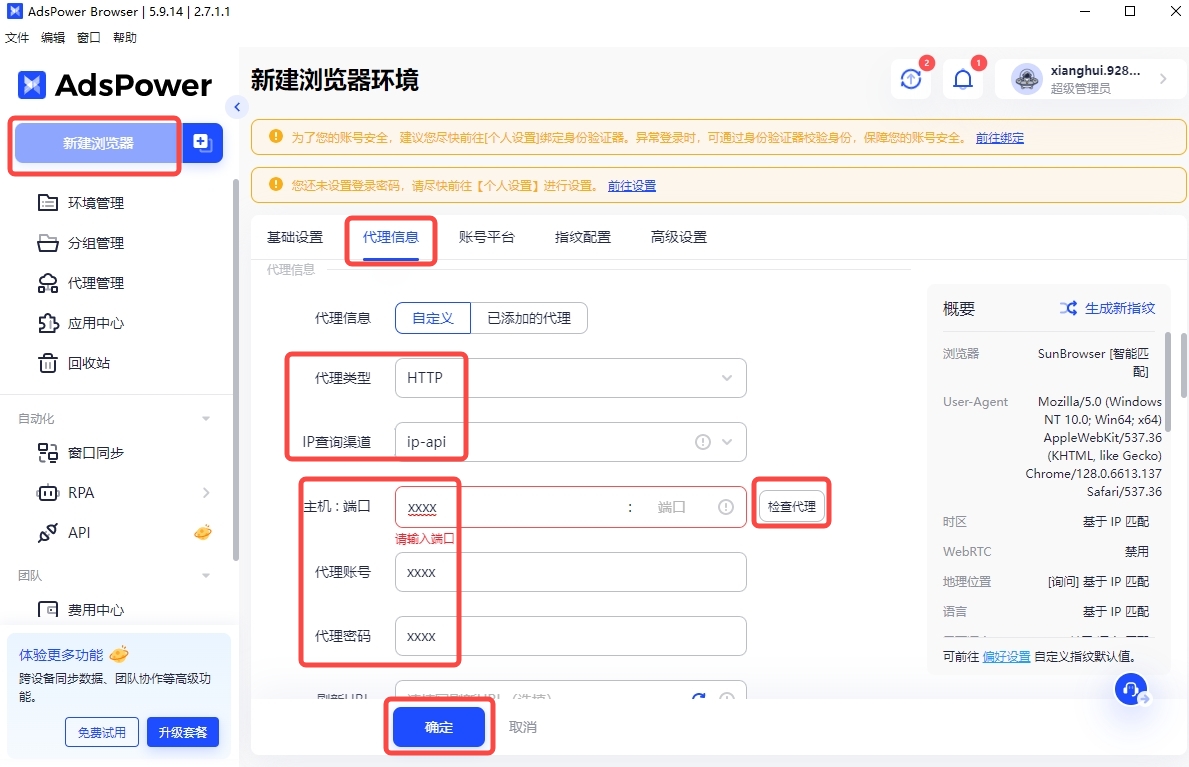Click the refresh icon in 刷新URL field
The width and height of the screenshot is (1189, 767).
pos(698,695)
